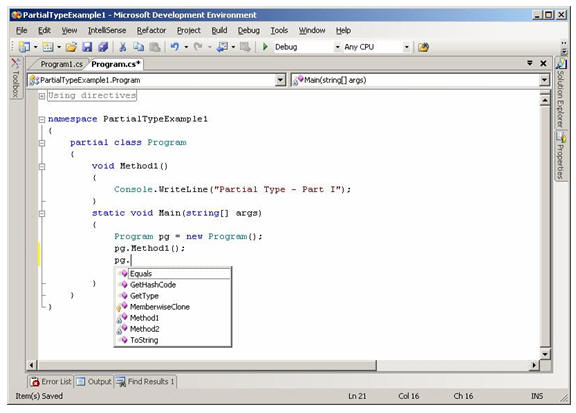Click the Save All icon
Screen dimensions: 576x413
pos(103,47)
